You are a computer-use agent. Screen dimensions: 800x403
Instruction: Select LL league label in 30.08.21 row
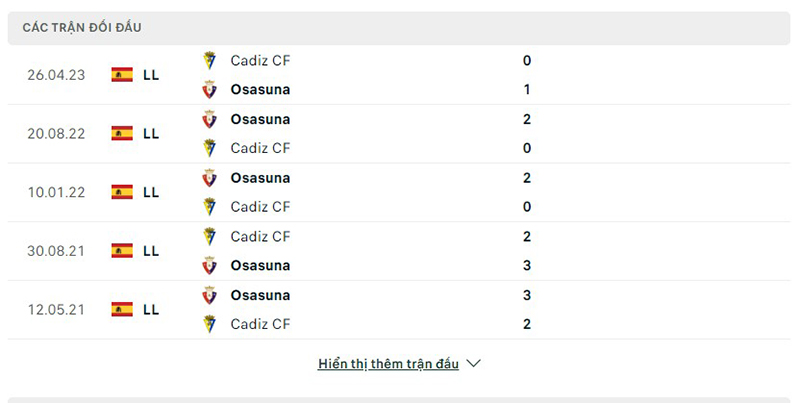(151, 251)
